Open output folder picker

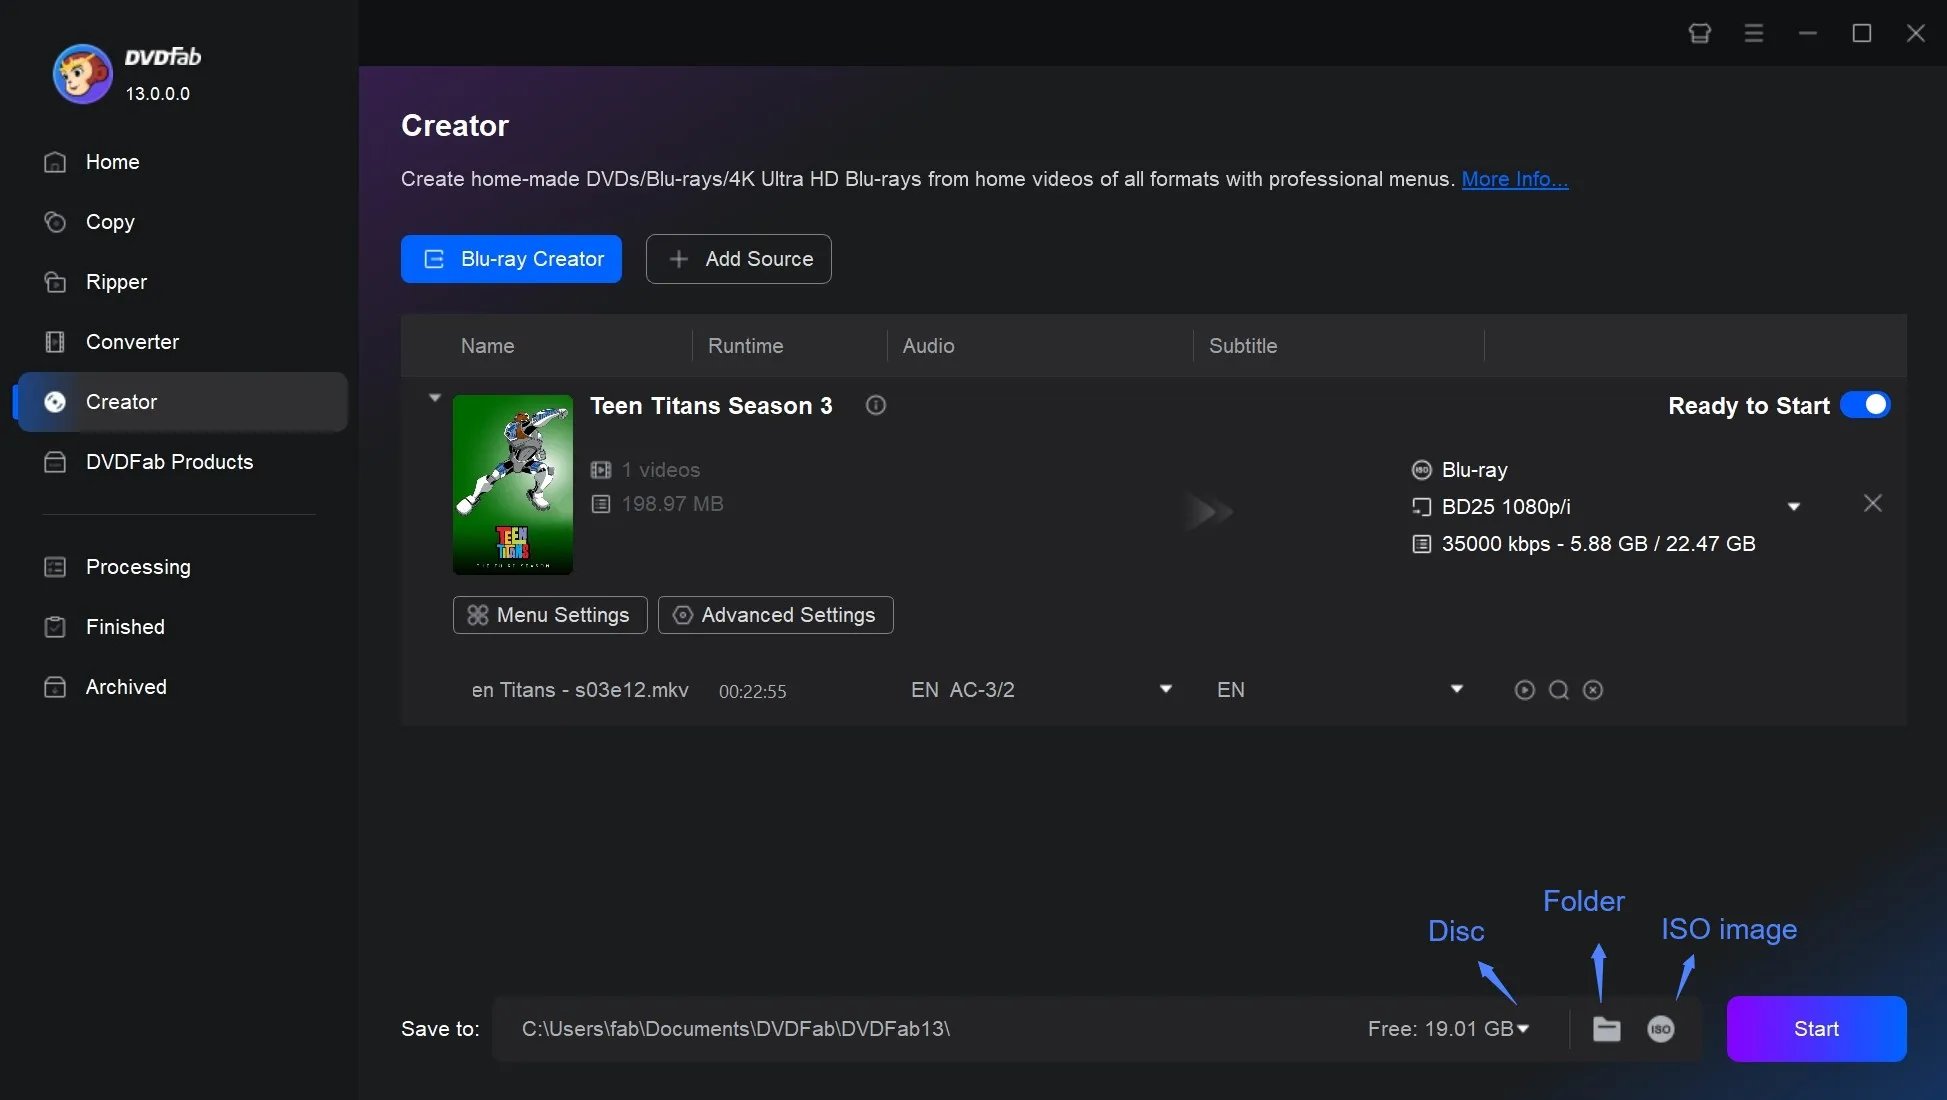pos(1606,1029)
